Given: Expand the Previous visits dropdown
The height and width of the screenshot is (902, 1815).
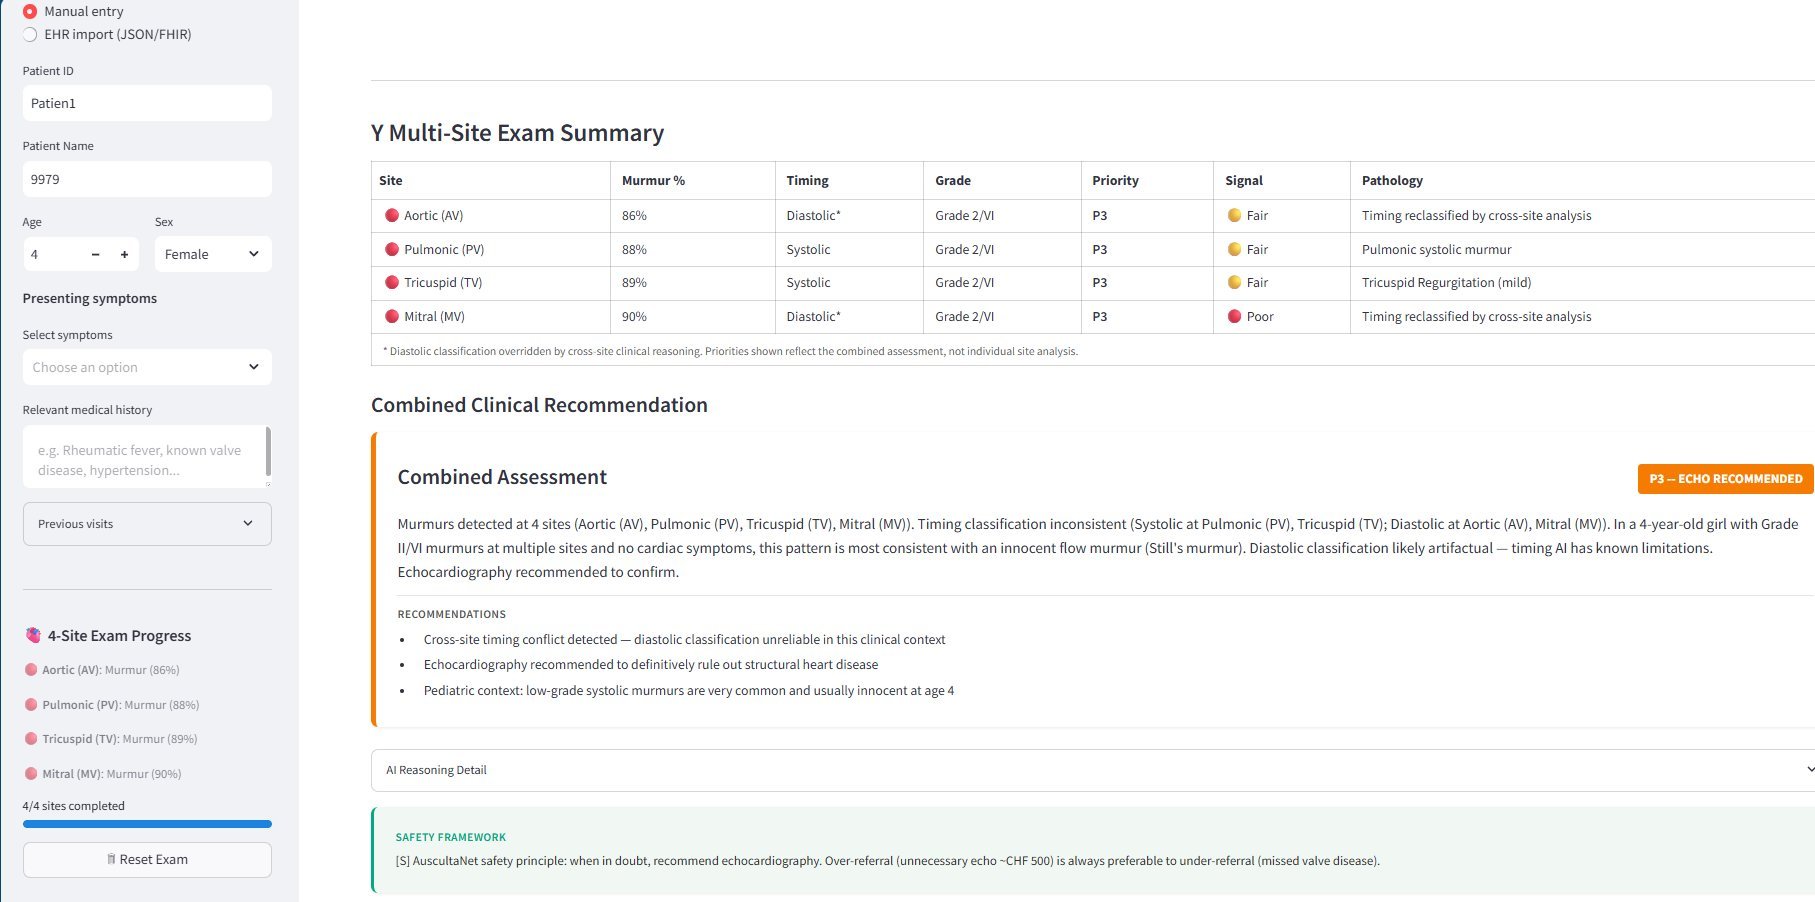Looking at the screenshot, I should click(x=146, y=523).
